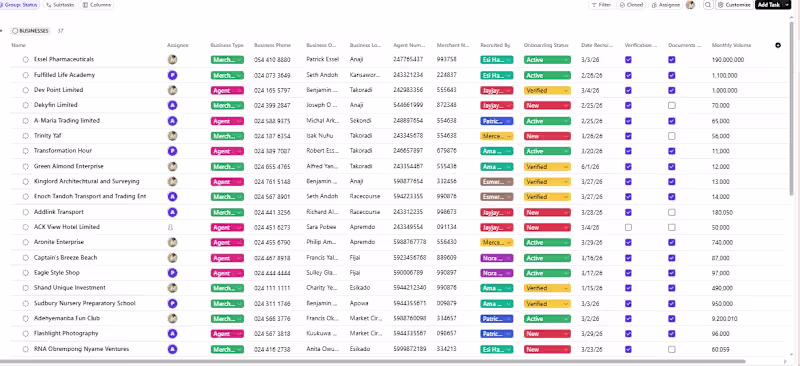800x366 pixels.
Task: Open Adehyemanba Fun Club task
Action: 67,319
